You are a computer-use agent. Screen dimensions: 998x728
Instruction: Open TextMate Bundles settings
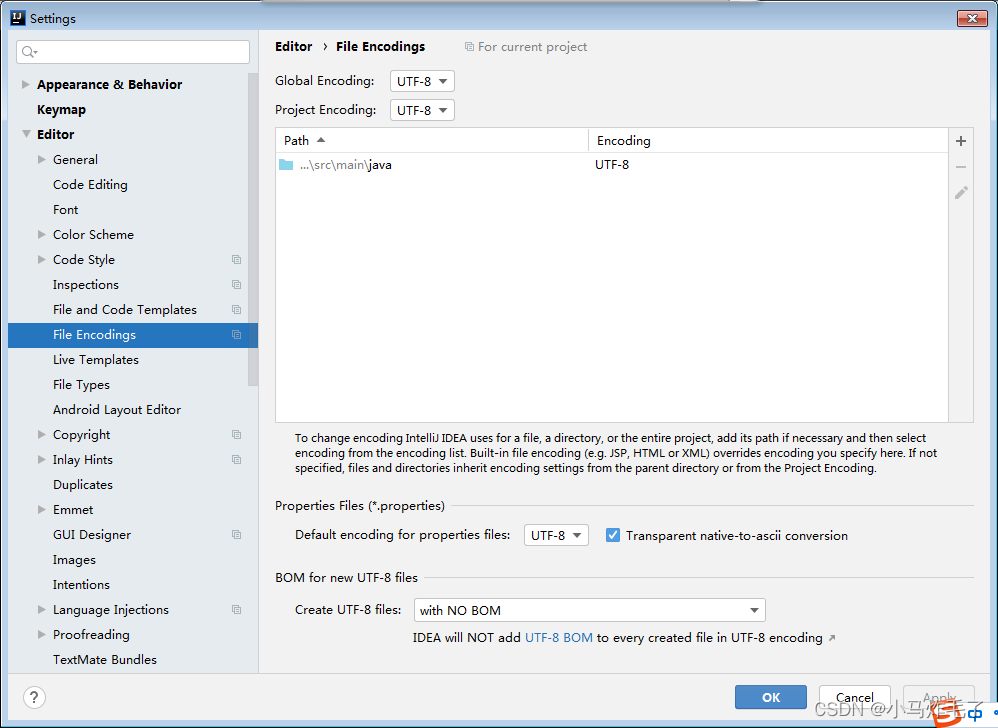point(105,660)
